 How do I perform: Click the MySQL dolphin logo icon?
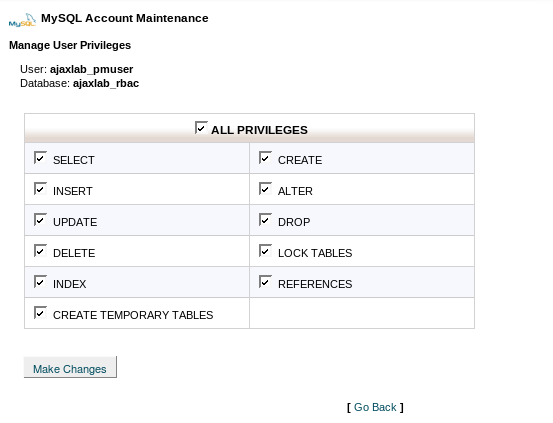coord(22,20)
